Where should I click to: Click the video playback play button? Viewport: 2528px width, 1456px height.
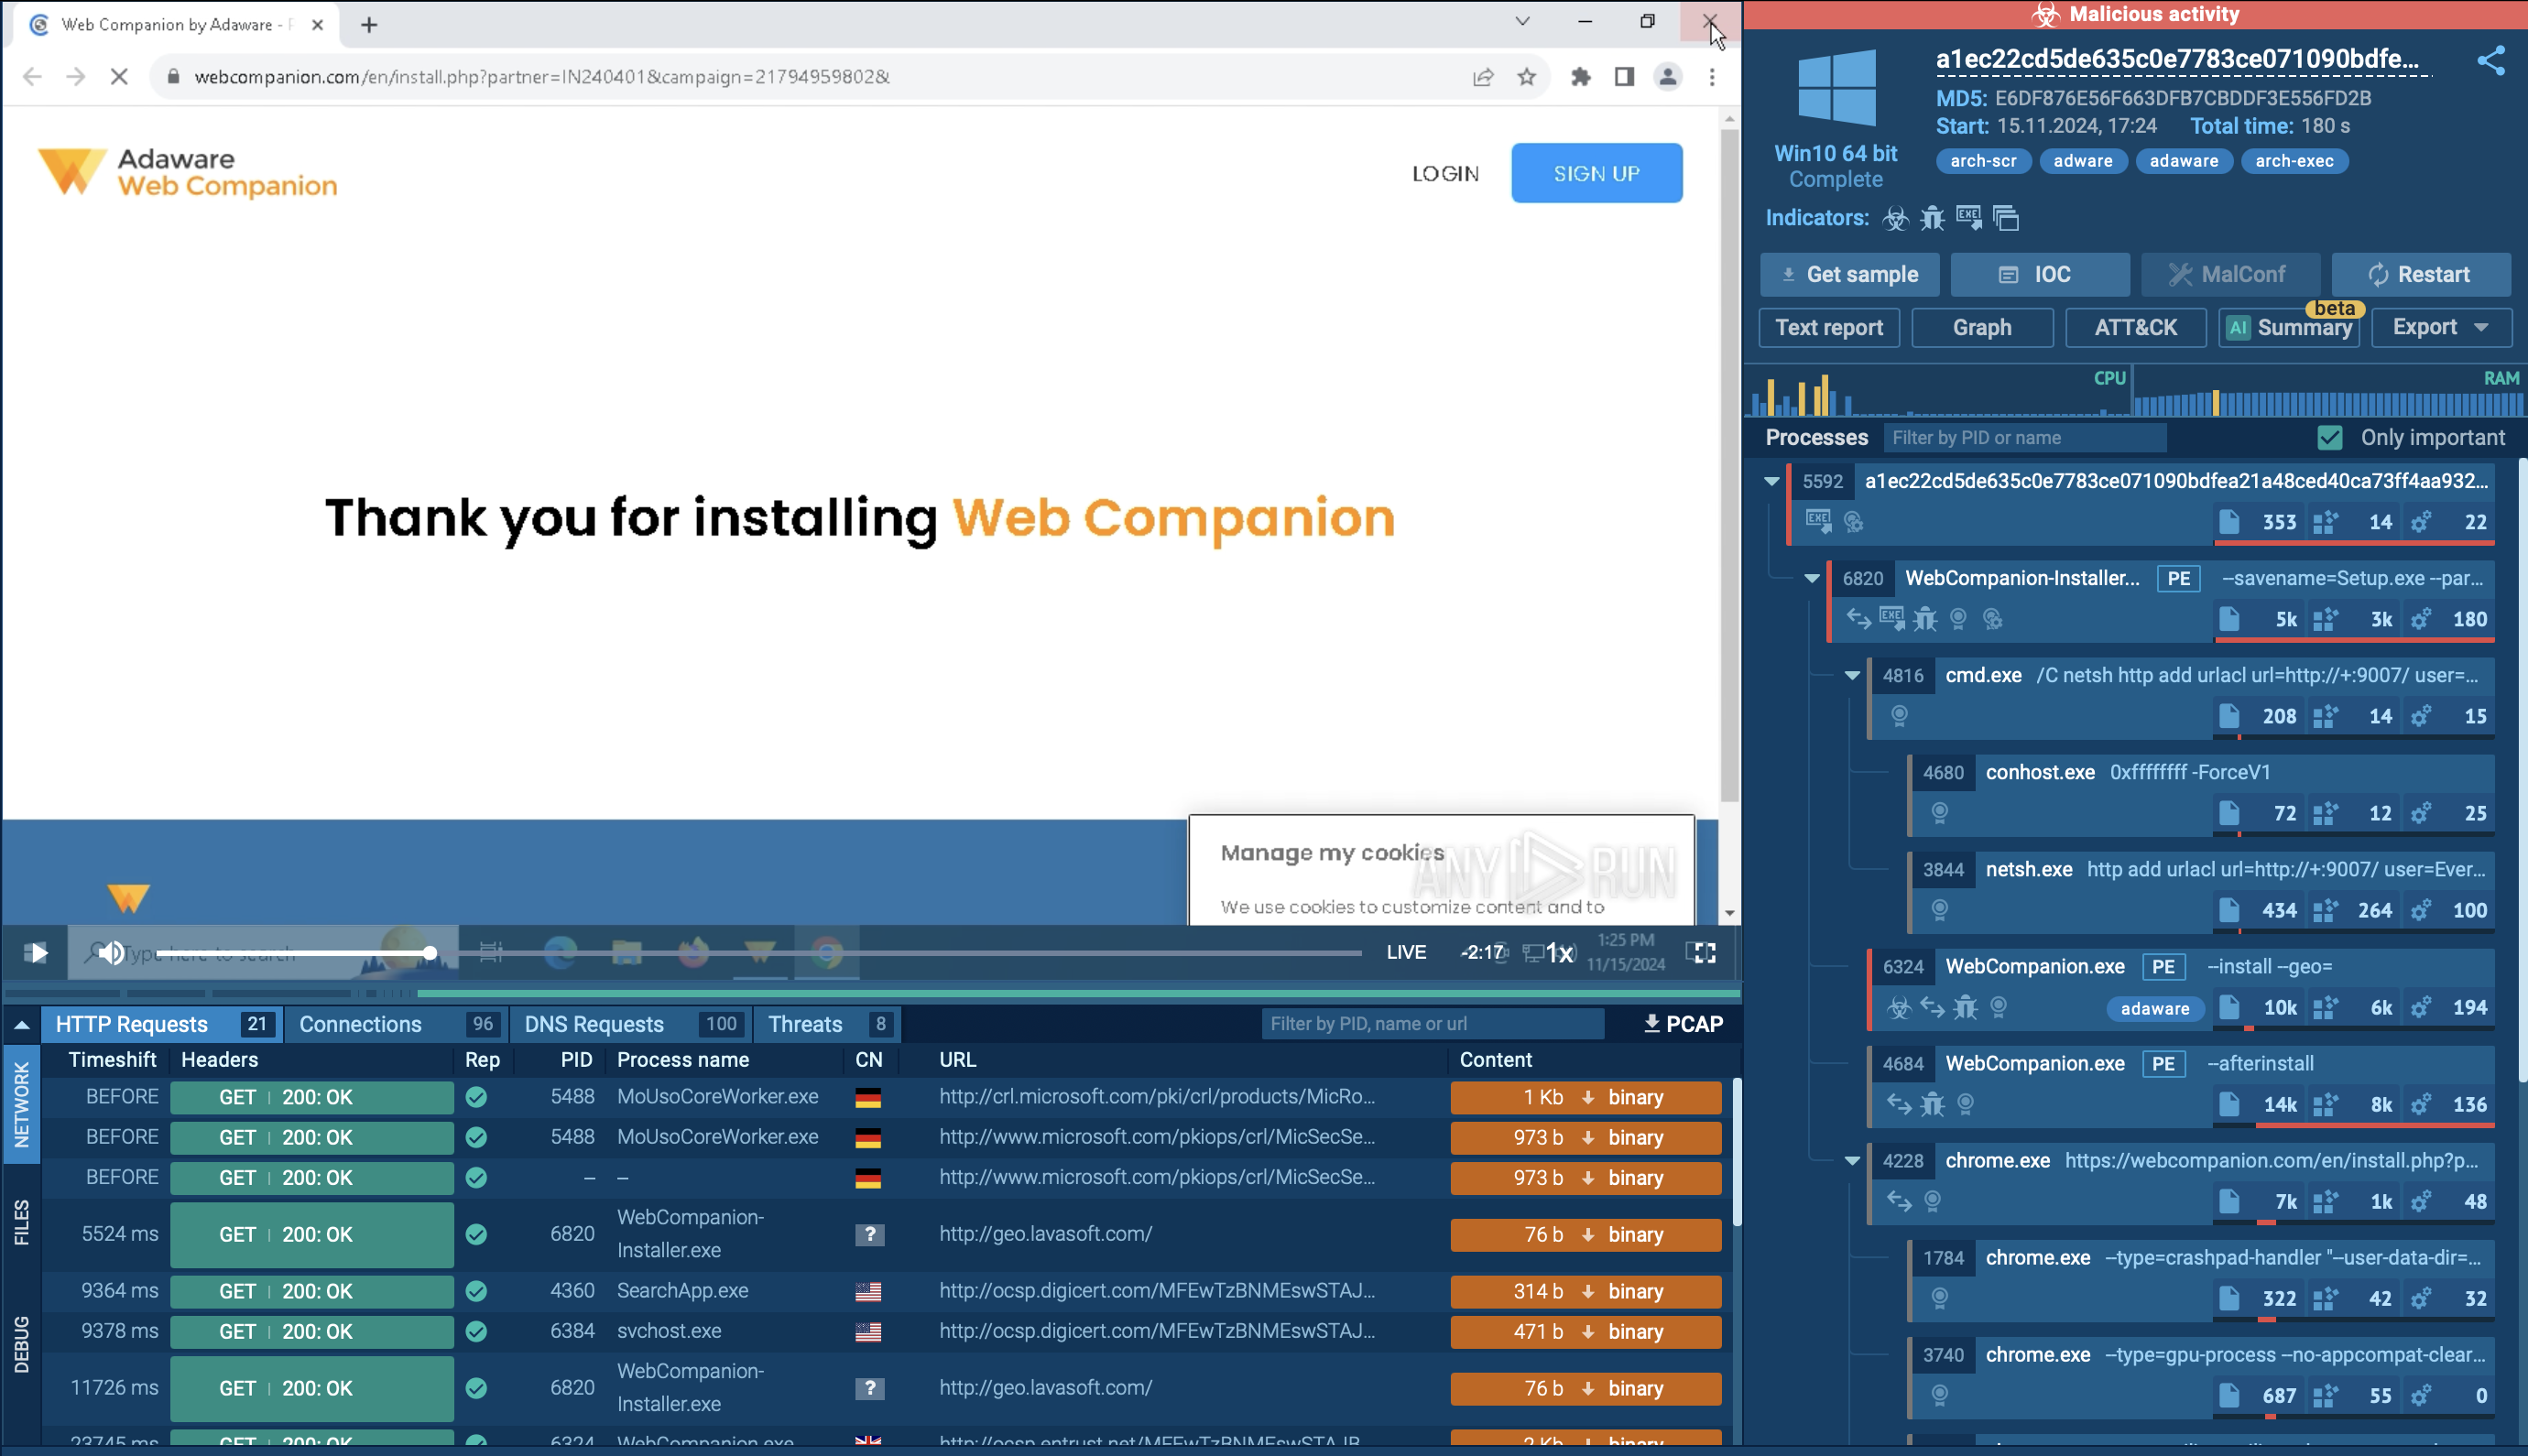coord(36,953)
